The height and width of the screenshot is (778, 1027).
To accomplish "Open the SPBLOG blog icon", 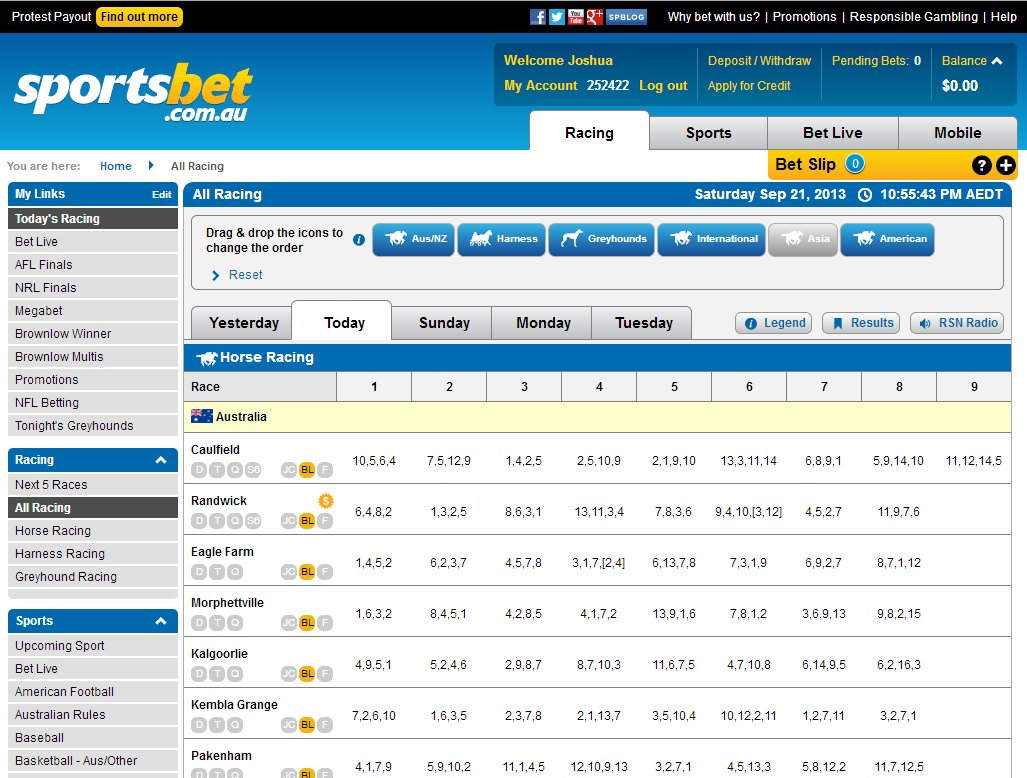I will pos(626,17).
